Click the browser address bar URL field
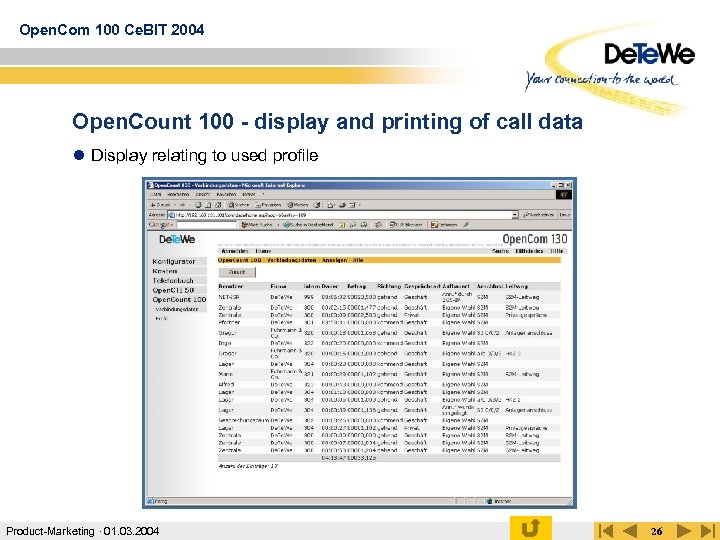Image resolution: width=720 pixels, height=540 pixels. pos(342,214)
